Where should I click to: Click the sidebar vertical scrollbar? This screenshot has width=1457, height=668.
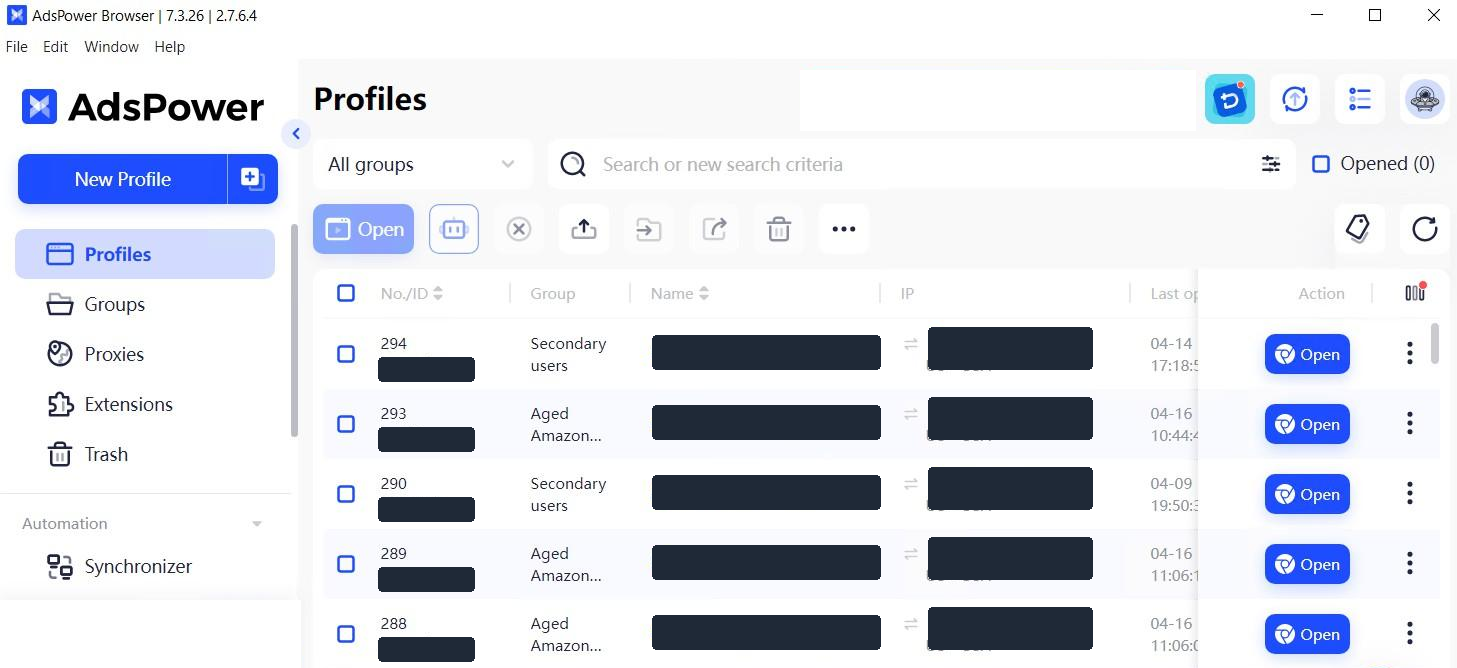(294, 330)
